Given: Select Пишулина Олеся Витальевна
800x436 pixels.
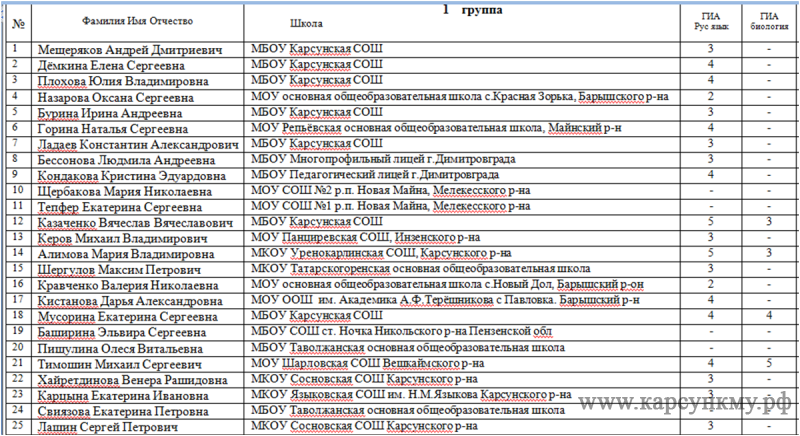Looking at the screenshot, I should (x=120, y=349).
